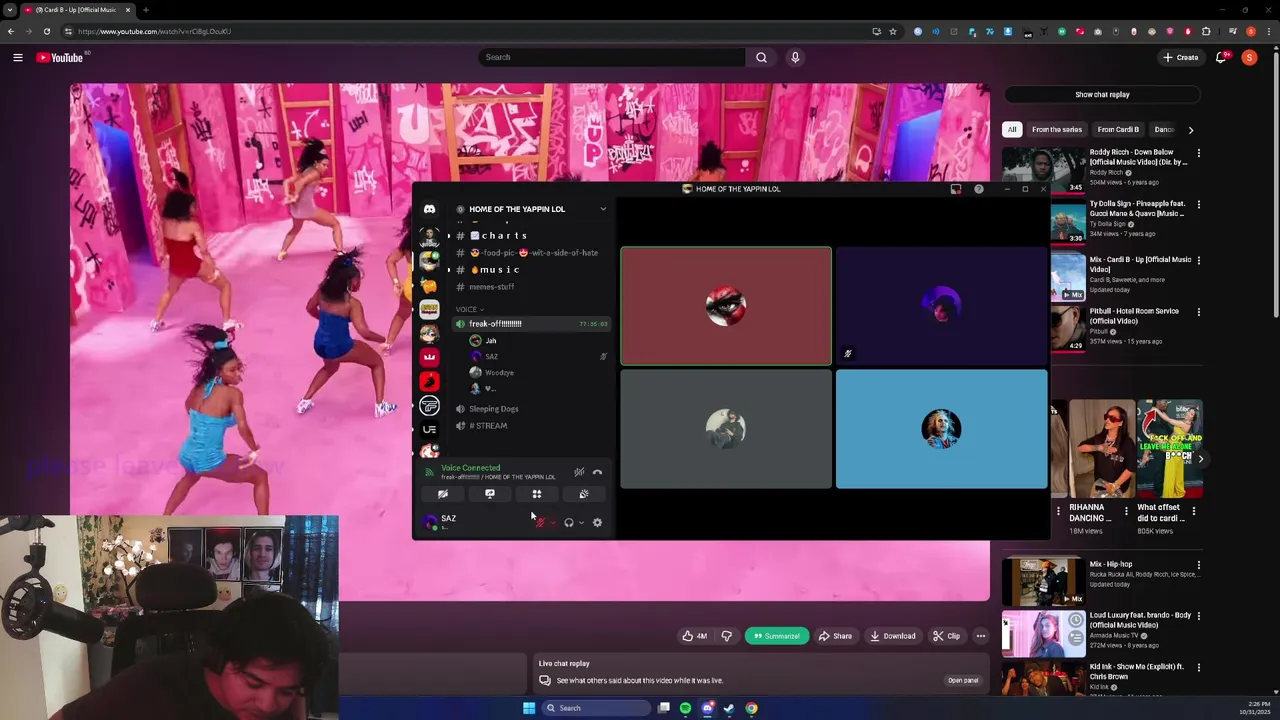Open Discord soundboard

[x=584, y=494]
